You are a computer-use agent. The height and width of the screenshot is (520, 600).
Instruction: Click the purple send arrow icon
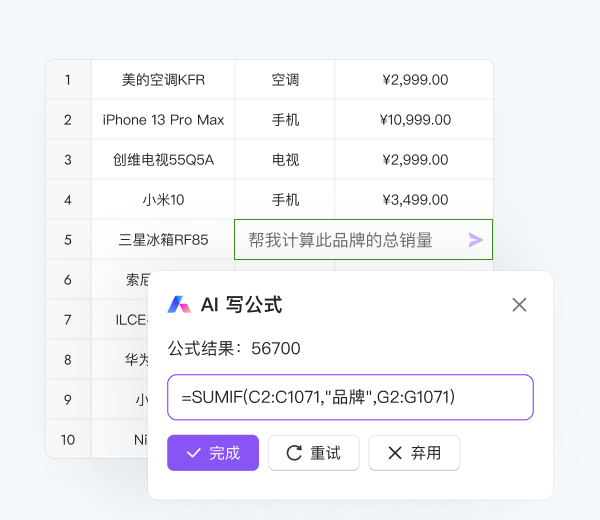[475, 240]
